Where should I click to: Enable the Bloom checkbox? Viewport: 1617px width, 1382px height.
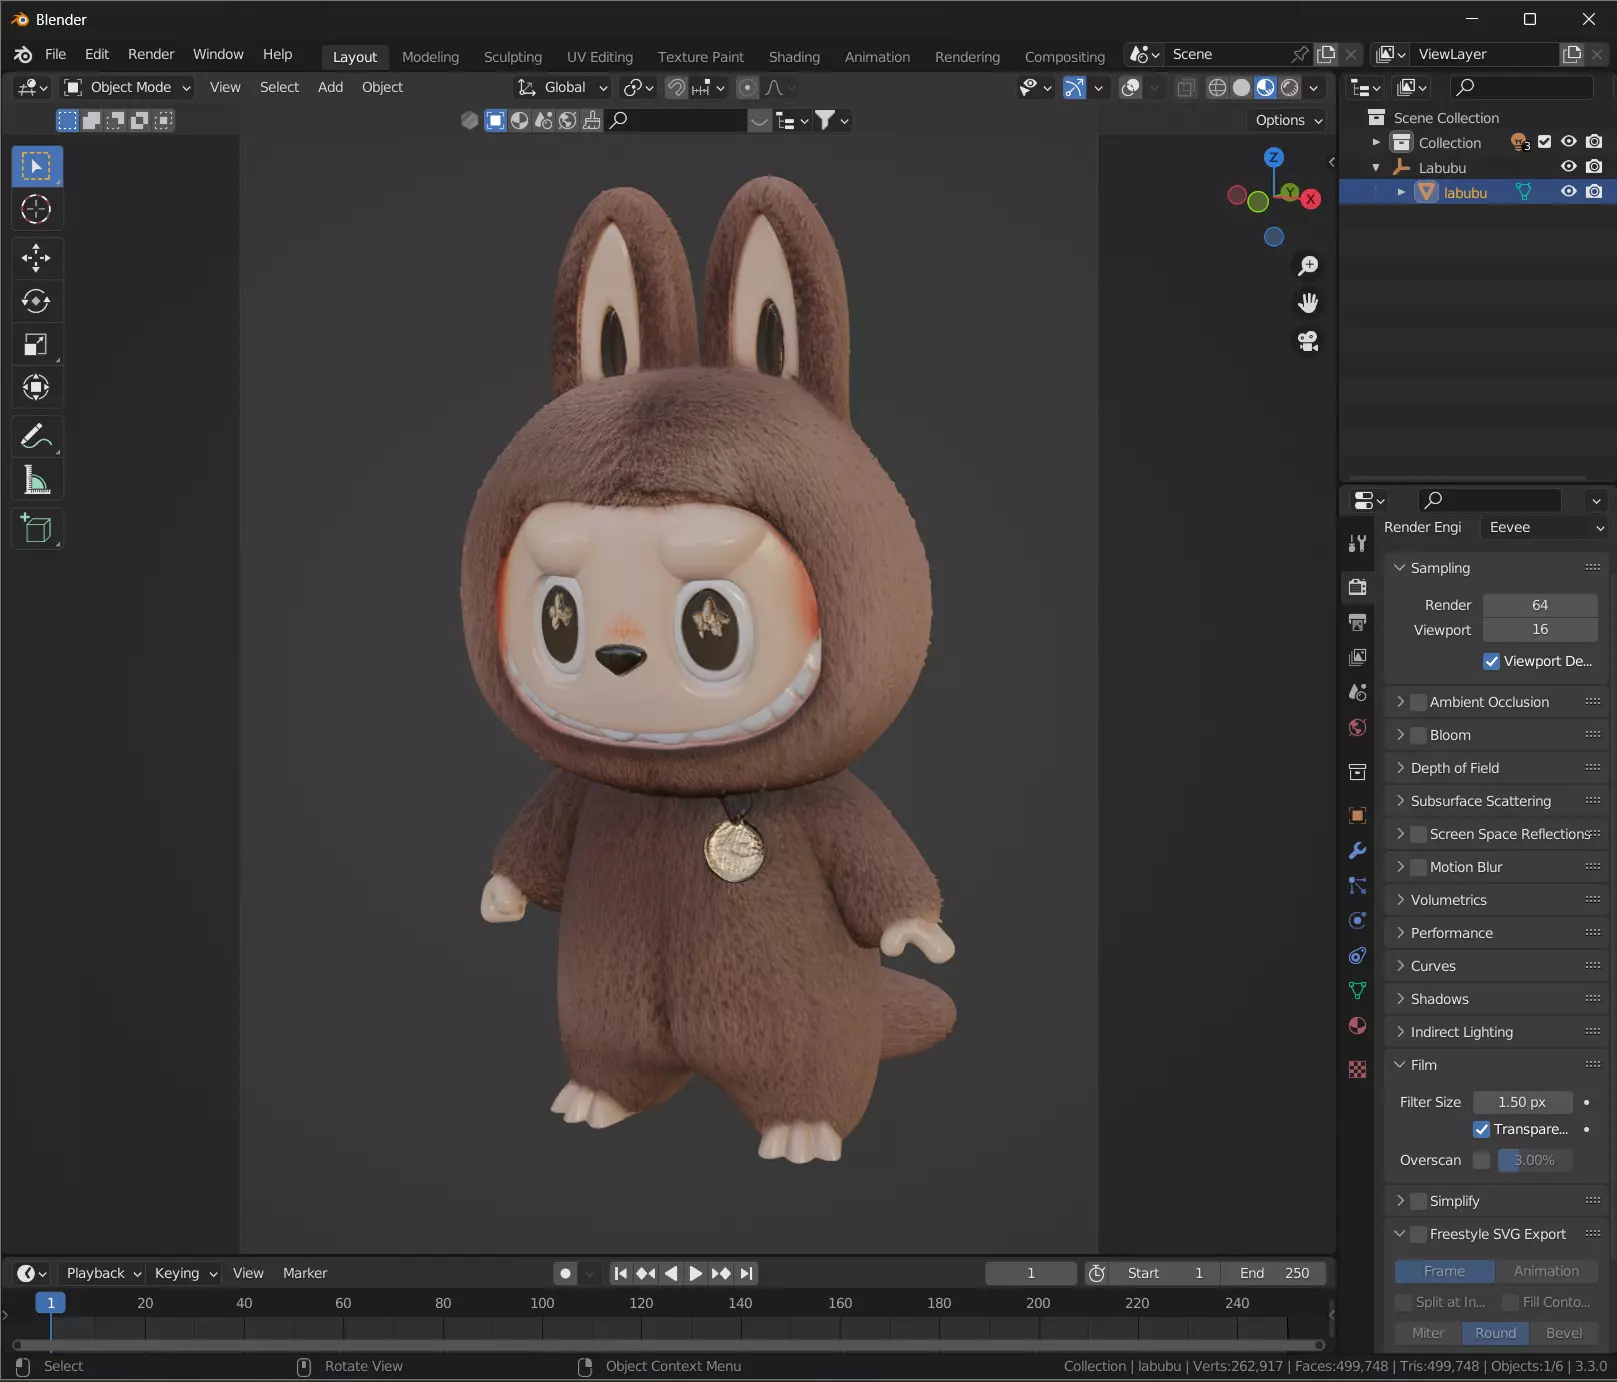1418,735
